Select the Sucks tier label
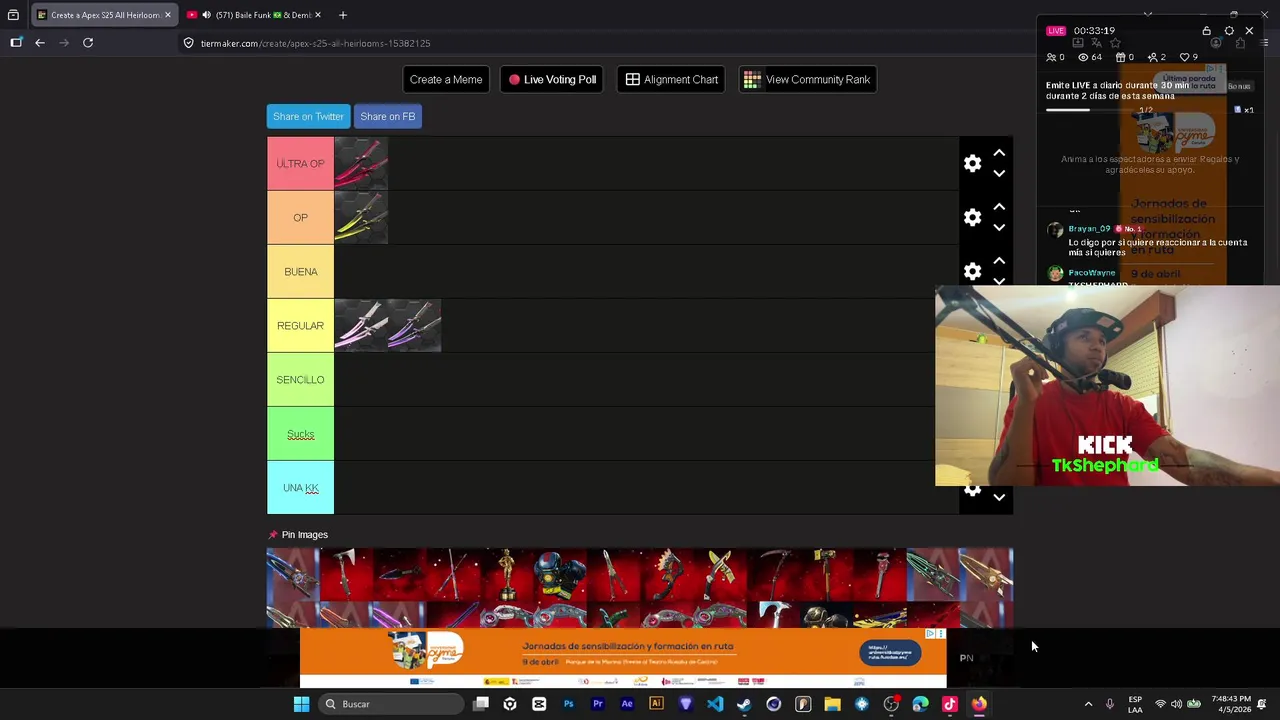 [300, 434]
